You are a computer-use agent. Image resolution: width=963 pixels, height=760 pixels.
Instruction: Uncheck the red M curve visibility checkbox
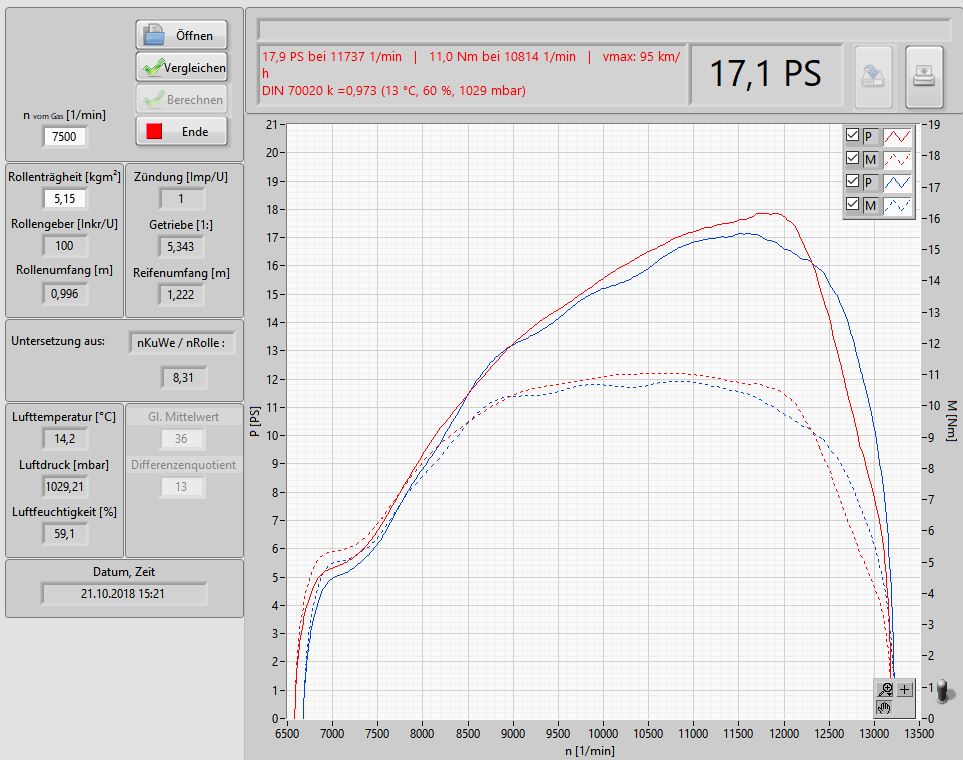coord(852,159)
